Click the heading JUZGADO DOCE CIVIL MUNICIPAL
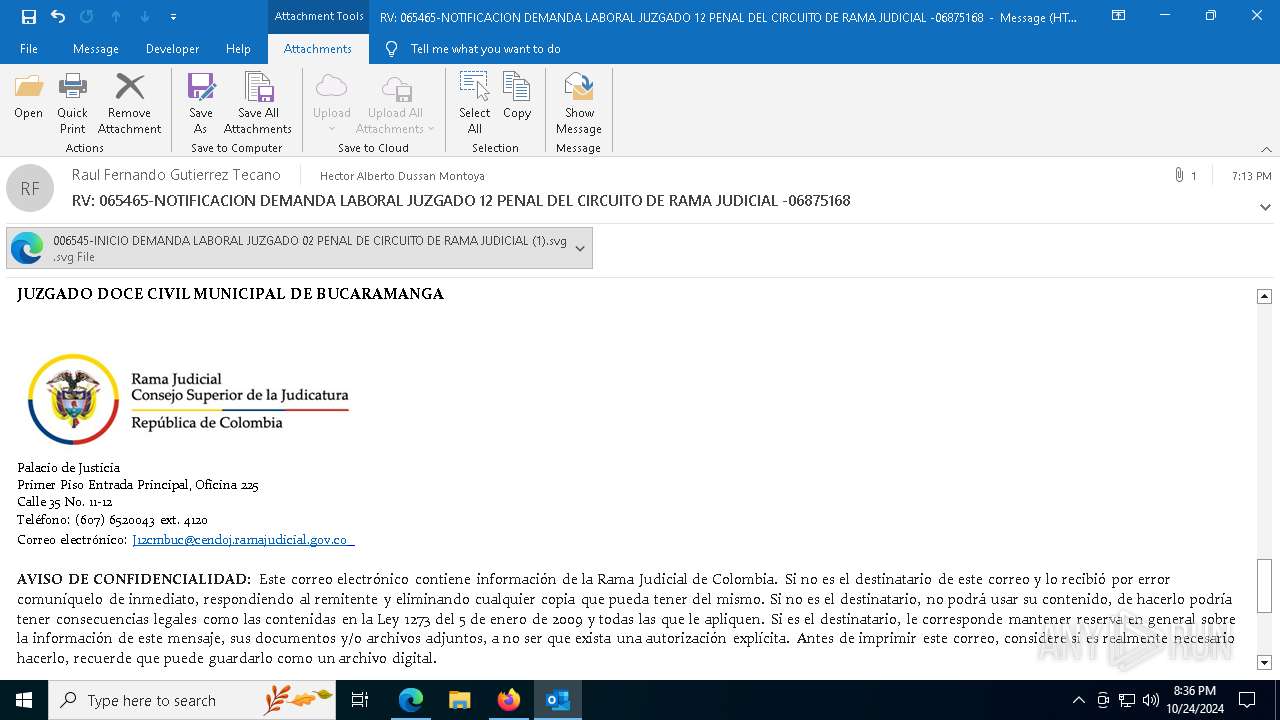Viewport: 1280px width, 720px height. [x=230, y=294]
